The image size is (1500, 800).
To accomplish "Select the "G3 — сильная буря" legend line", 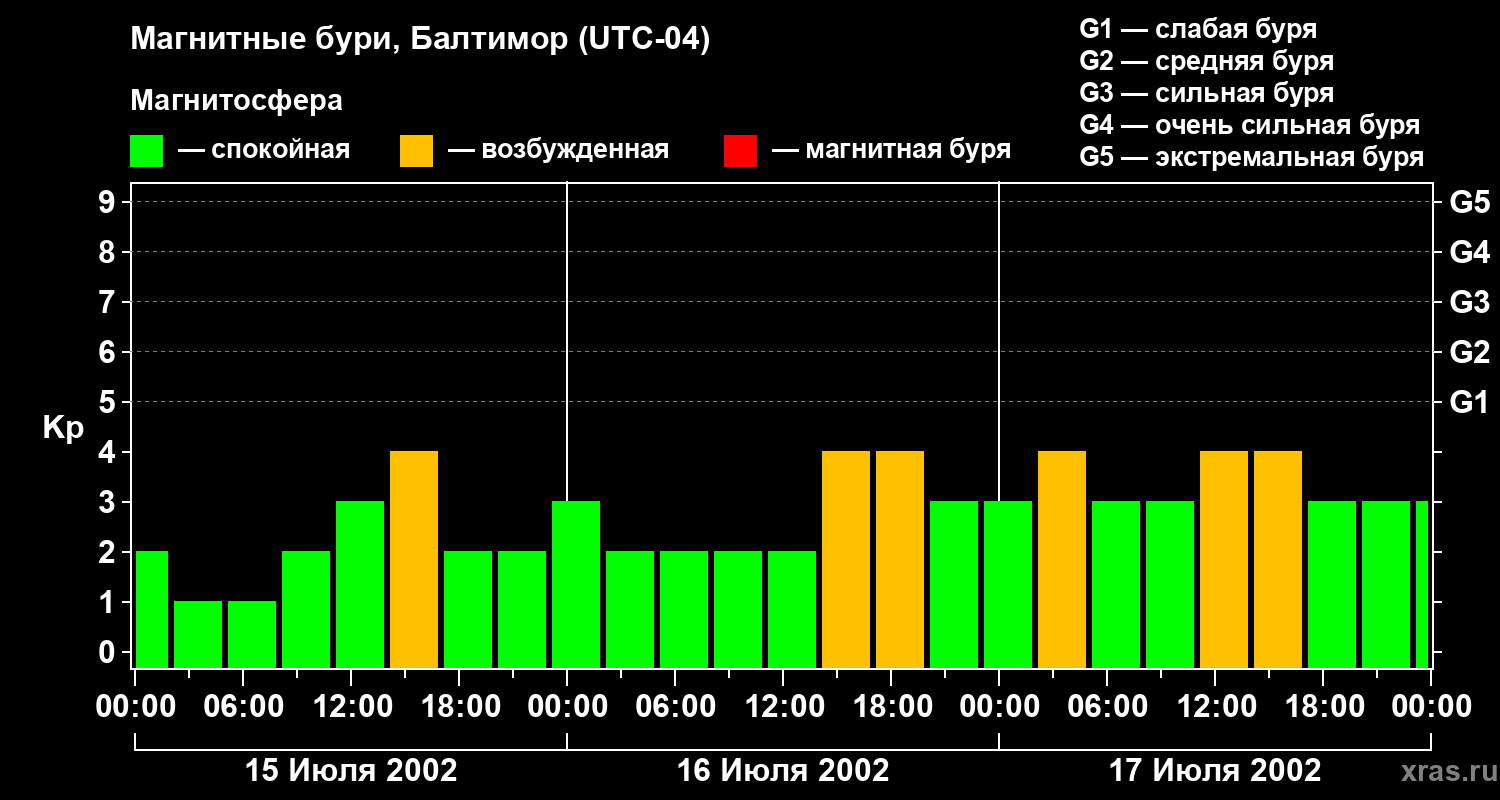I will [1206, 93].
